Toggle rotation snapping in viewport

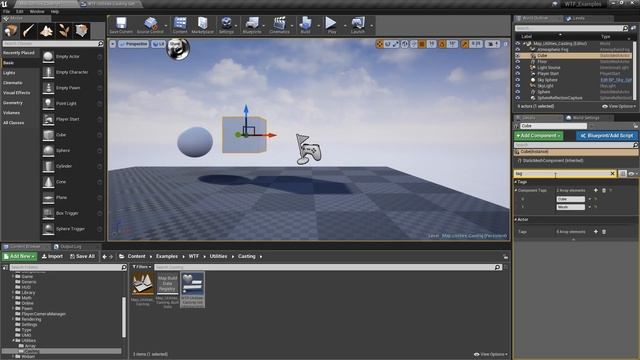(x=442, y=44)
